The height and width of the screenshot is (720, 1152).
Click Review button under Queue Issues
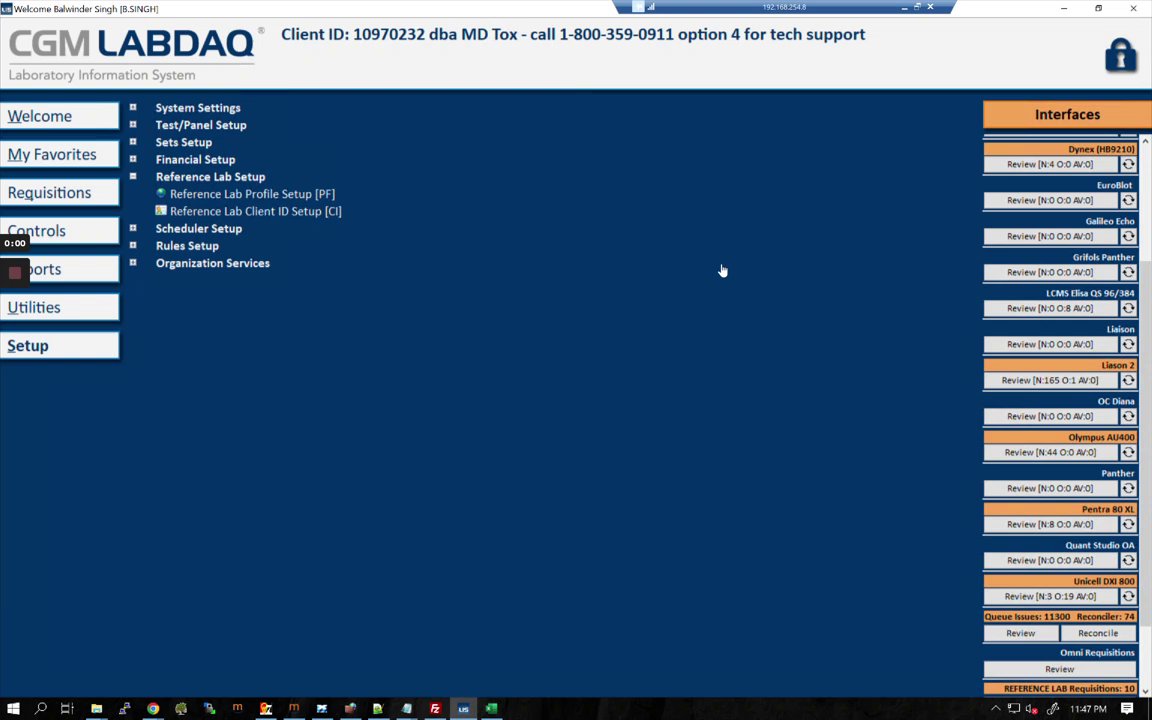pyautogui.click(x=1020, y=633)
